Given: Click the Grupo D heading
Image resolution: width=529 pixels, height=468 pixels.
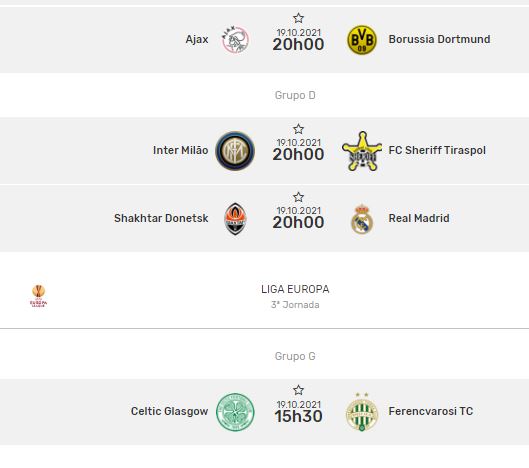Looking at the screenshot, I should (295, 95).
